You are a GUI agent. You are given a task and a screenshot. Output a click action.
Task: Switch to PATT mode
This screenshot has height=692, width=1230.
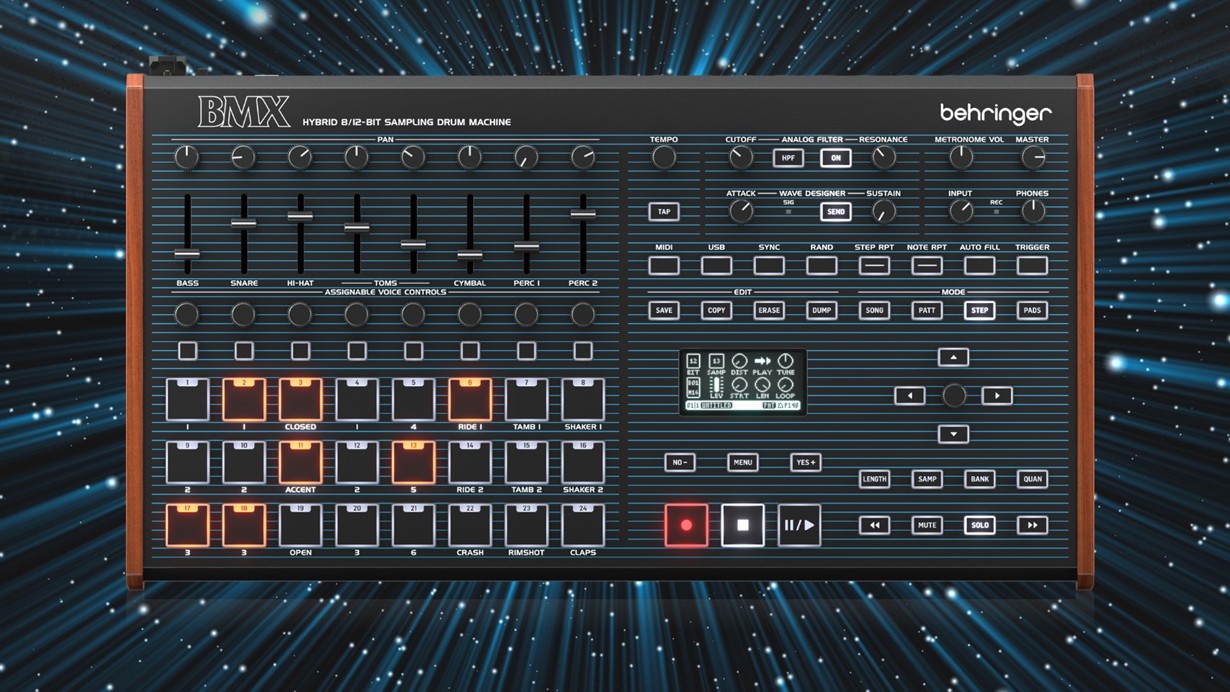(927, 310)
